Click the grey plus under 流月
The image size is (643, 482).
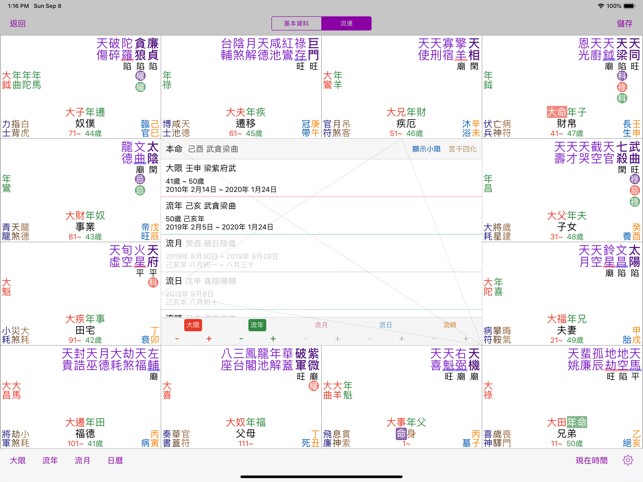(337, 338)
